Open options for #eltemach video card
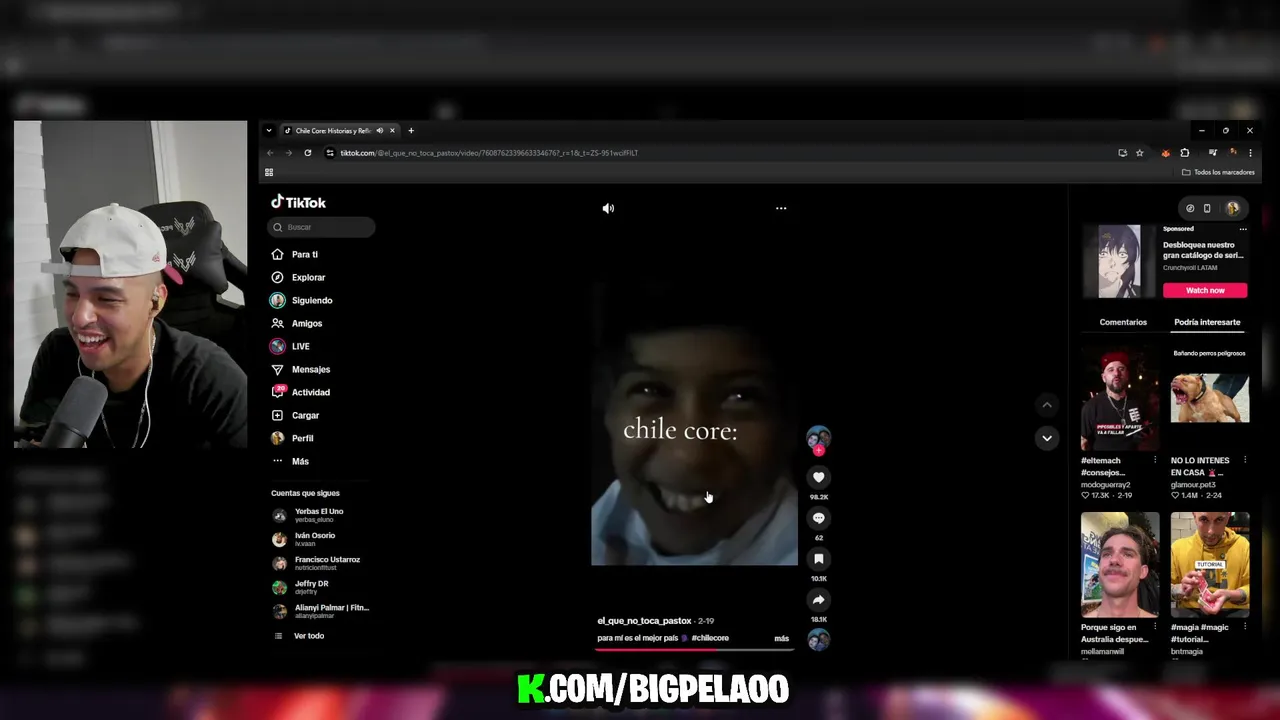 pyautogui.click(x=1155, y=460)
